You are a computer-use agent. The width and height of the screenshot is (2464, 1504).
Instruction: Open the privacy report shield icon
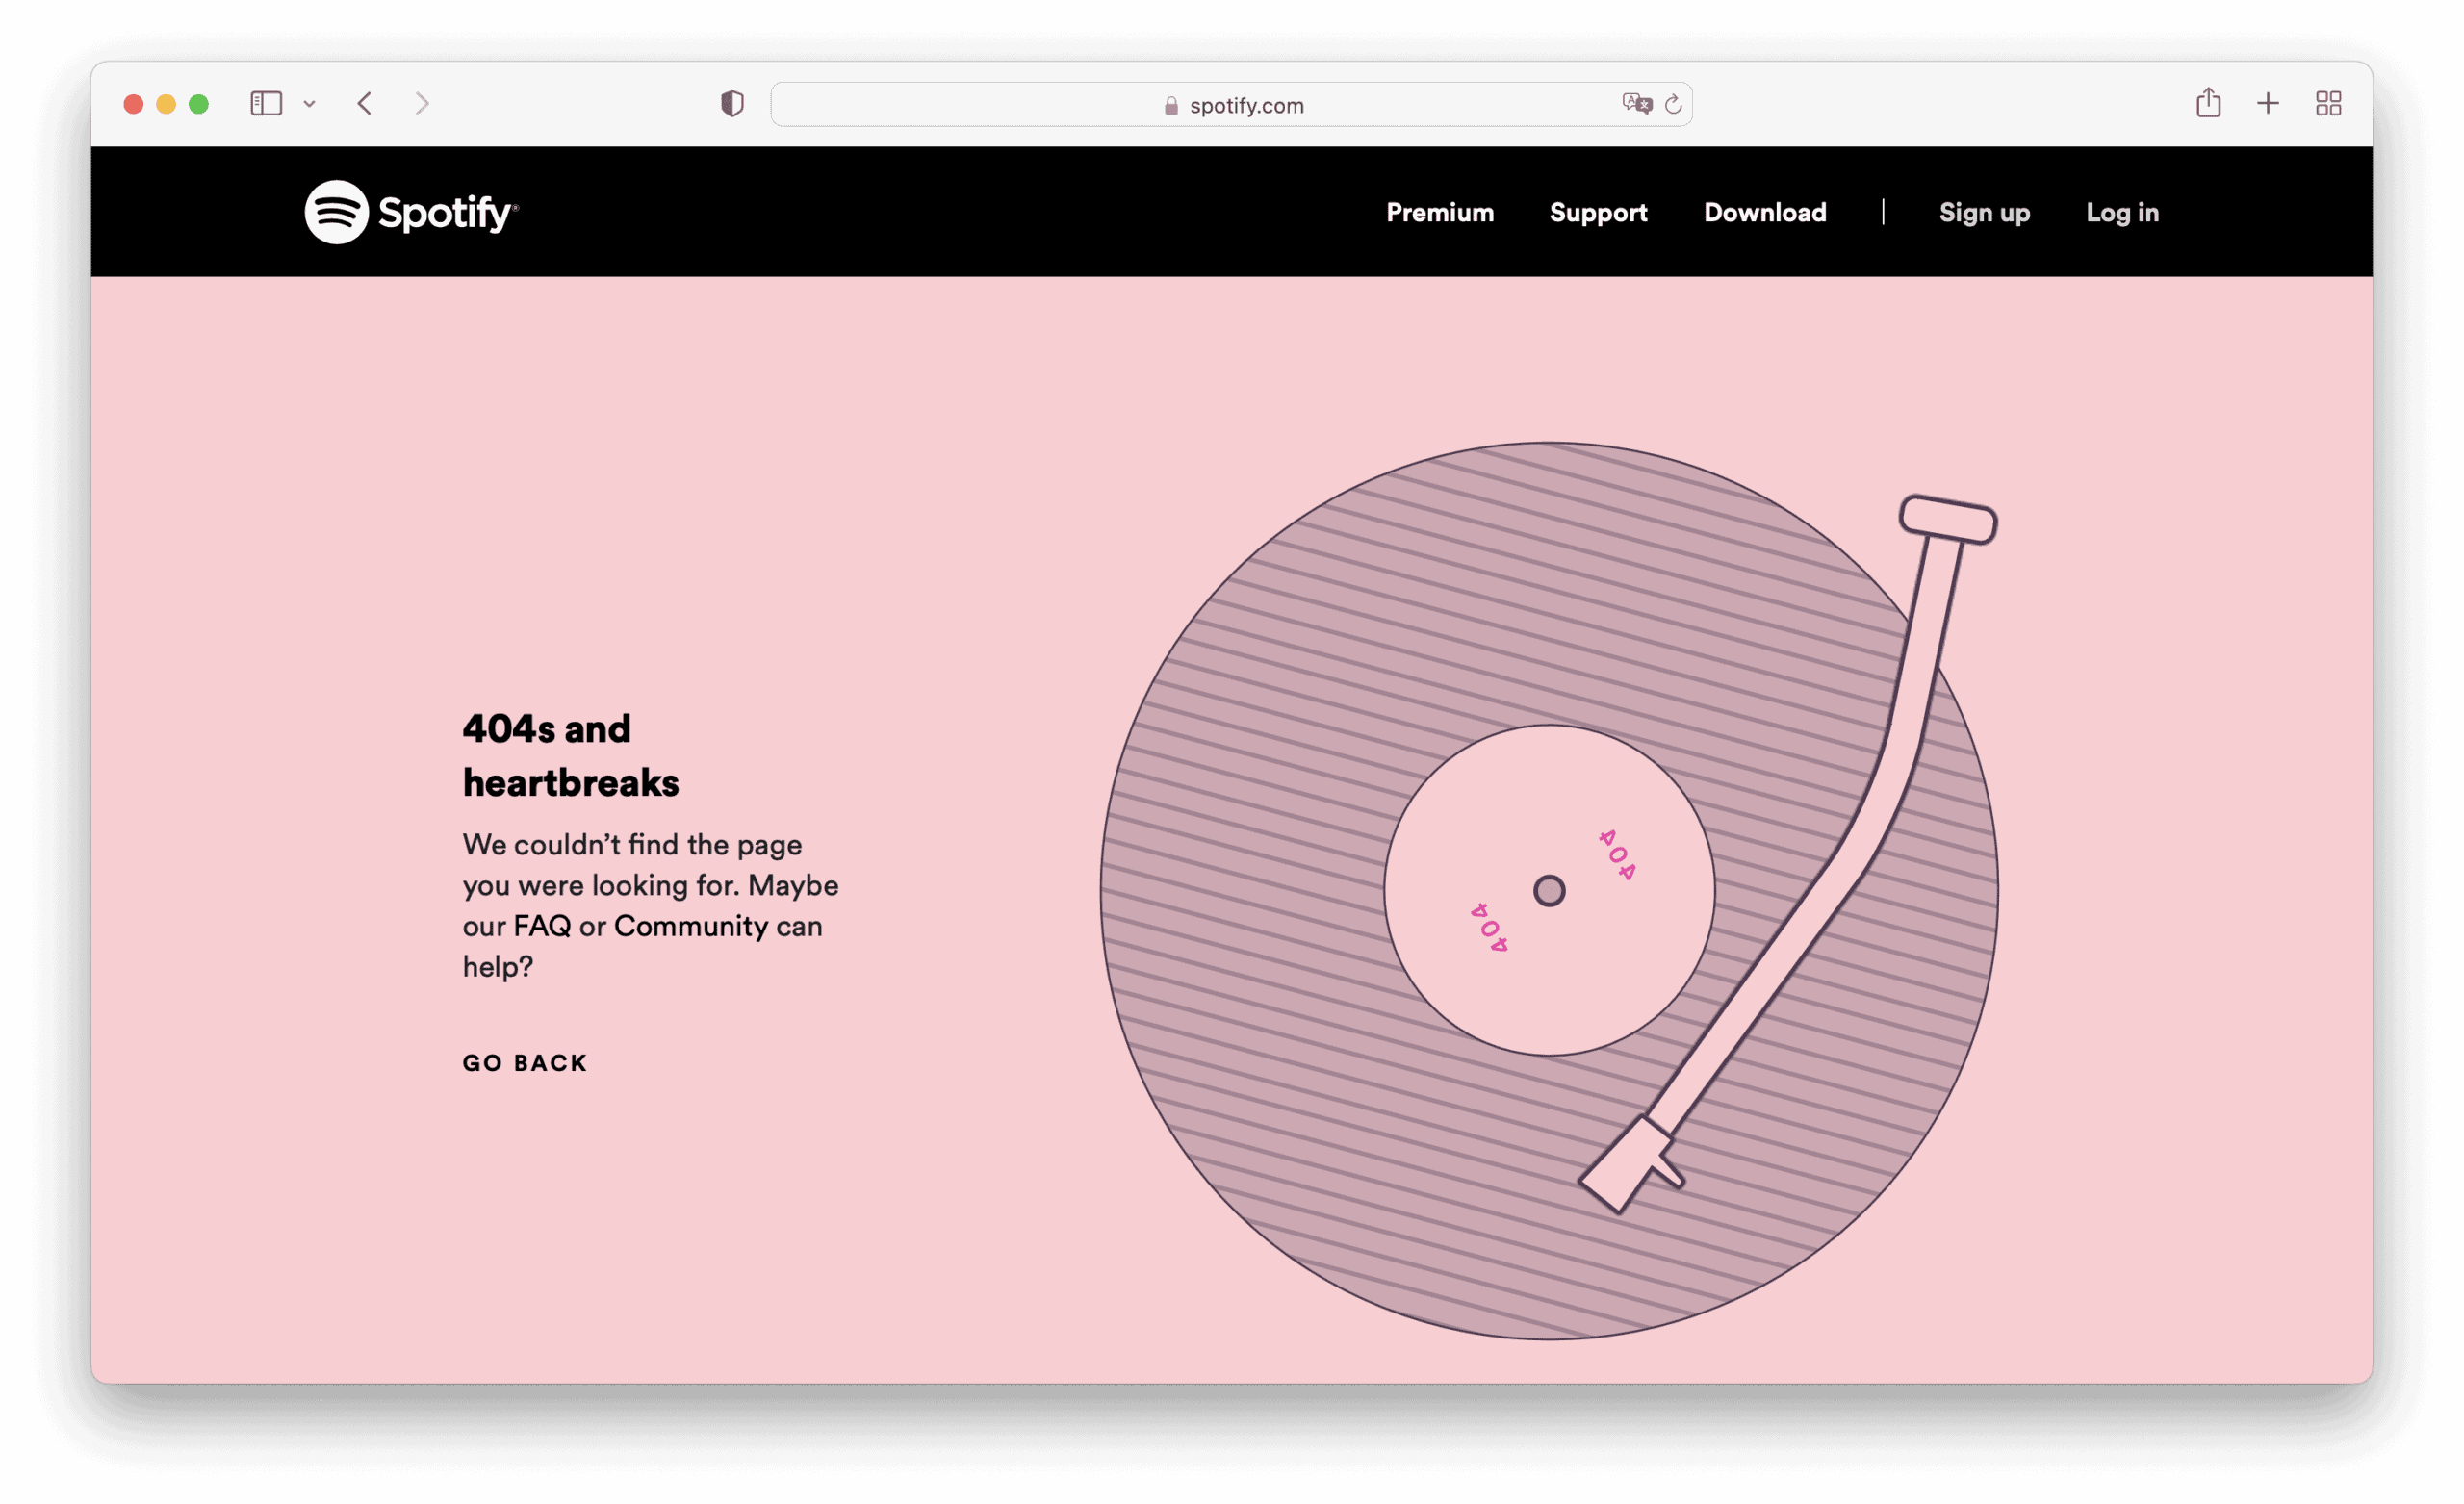[732, 104]
